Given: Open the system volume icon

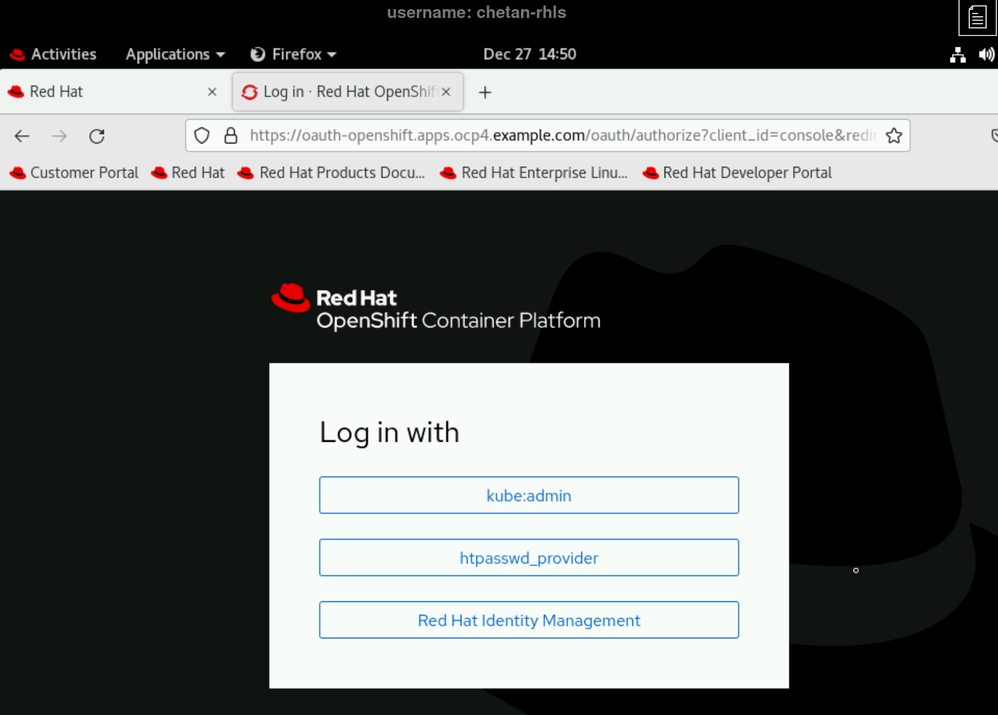Looking at the screenshot, I should coord(986,55).
